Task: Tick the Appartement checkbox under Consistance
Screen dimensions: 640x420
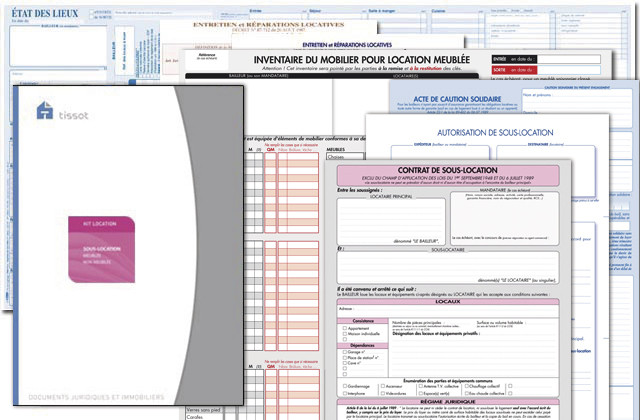Action: (x=345, y=328)
